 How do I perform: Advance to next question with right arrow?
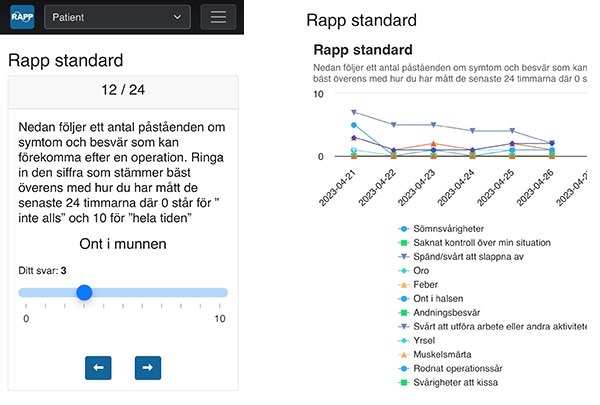pyautogui.click(x=148, y=368)
